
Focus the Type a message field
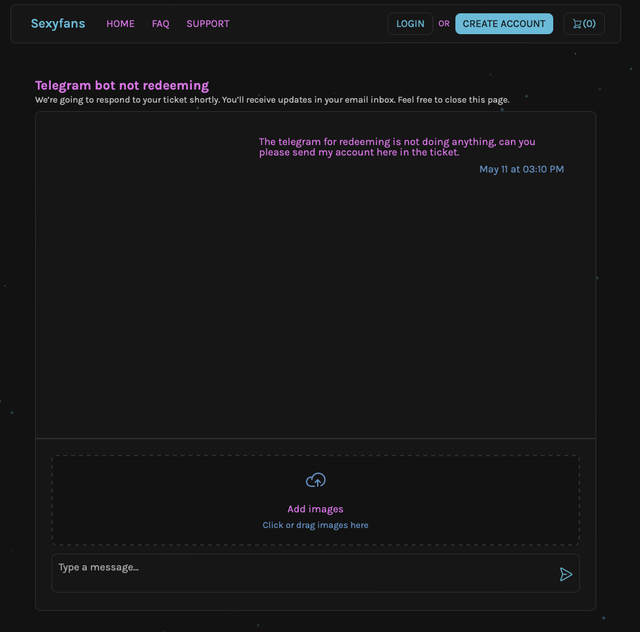(316, 573)
